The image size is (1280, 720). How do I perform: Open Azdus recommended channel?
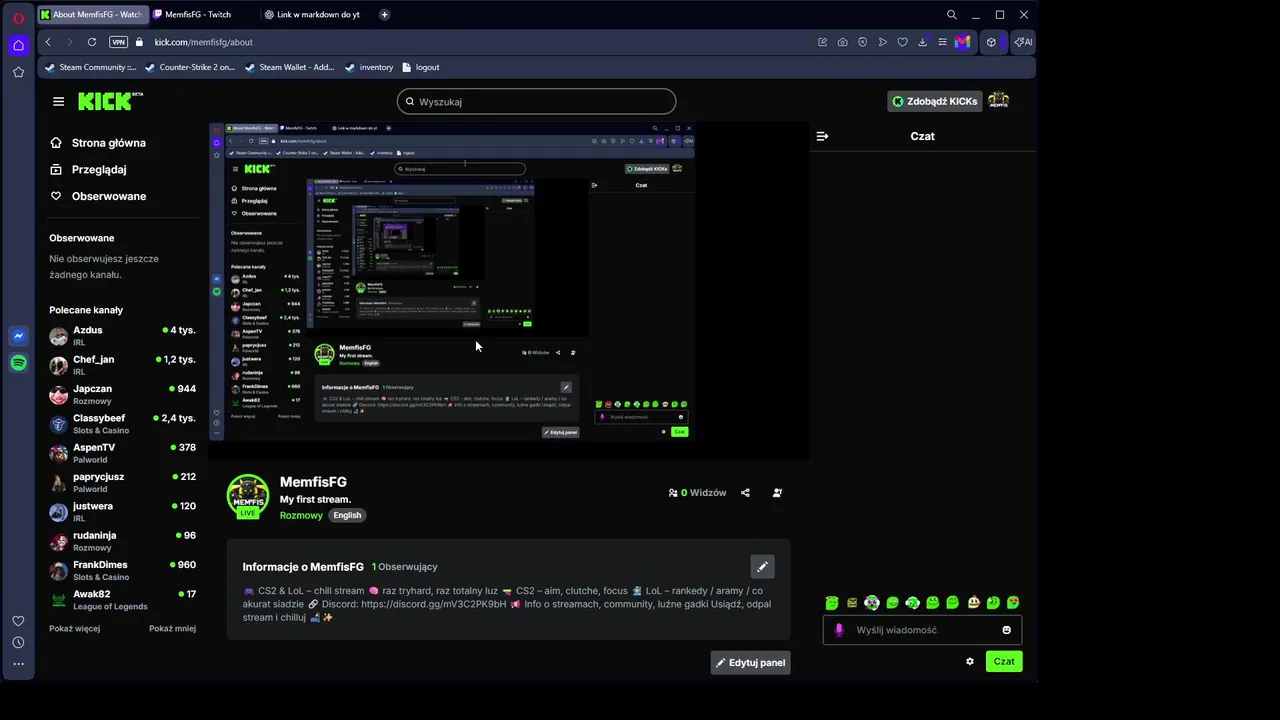click(122, 336)
